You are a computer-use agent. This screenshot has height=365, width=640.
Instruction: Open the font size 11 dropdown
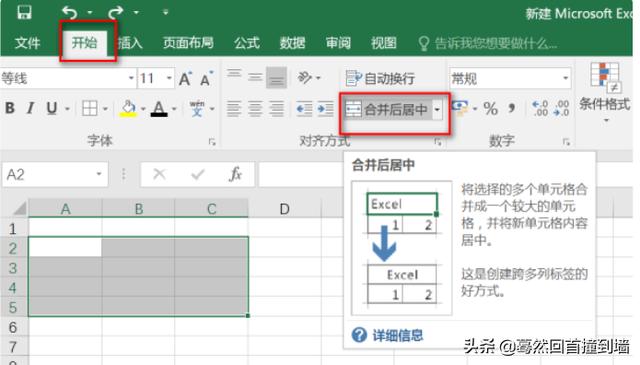(169, 78)
